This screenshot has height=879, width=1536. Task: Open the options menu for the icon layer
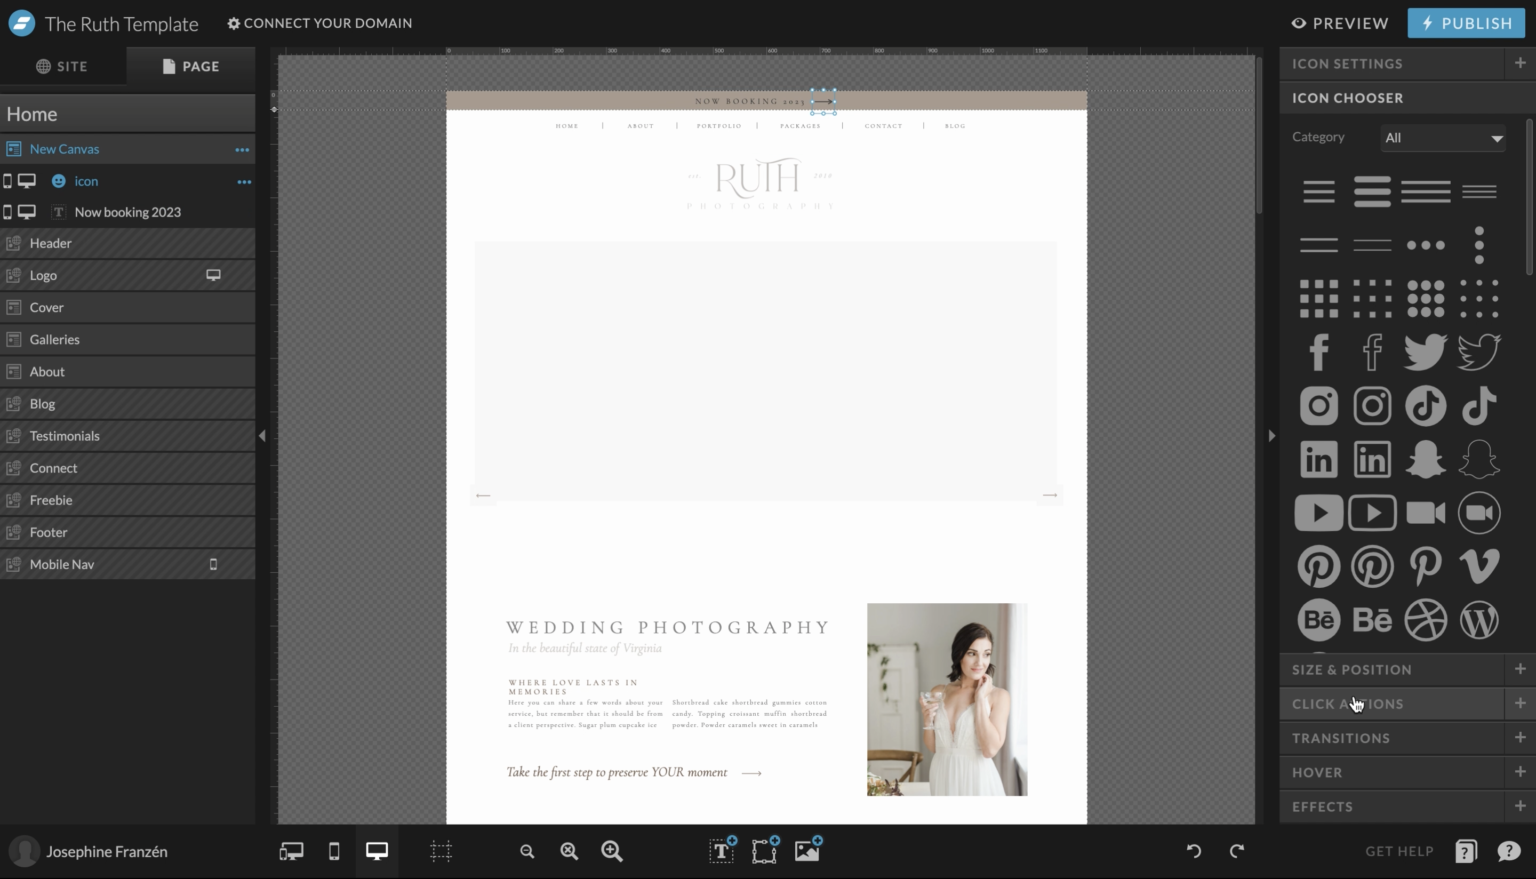click(x=243, y=181)
